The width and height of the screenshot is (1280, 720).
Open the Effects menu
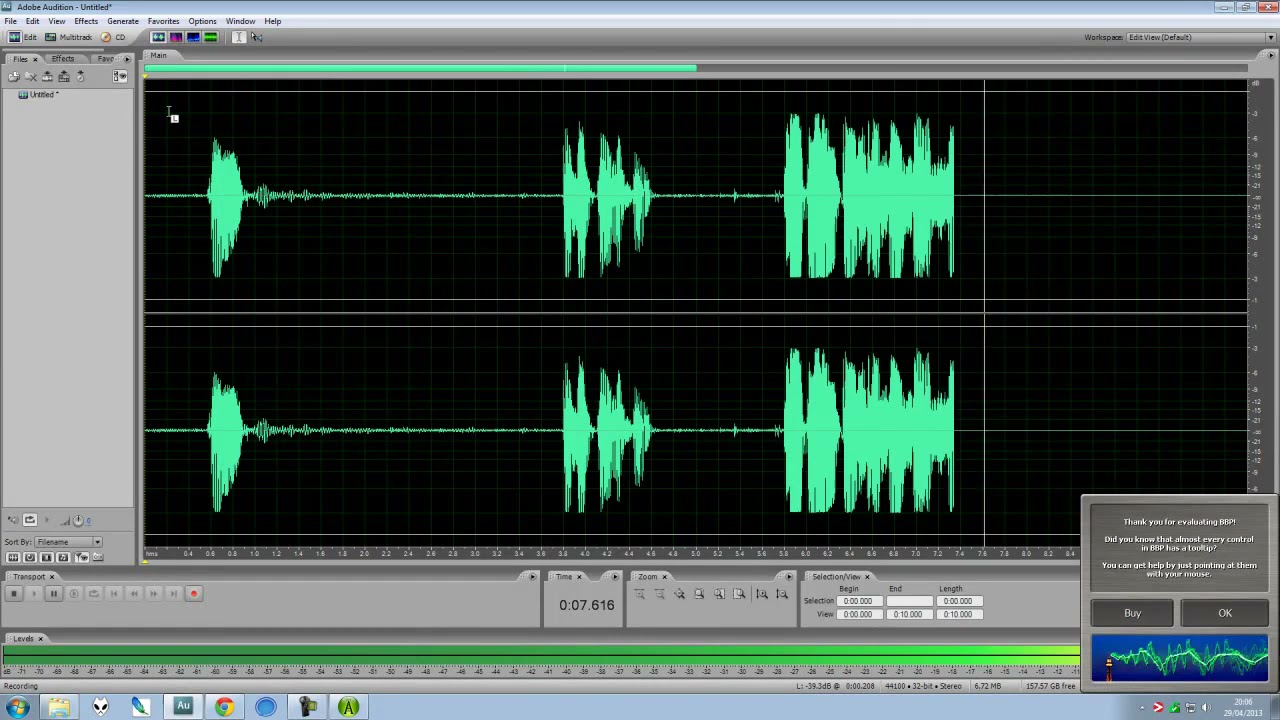(x=86, y=21)
